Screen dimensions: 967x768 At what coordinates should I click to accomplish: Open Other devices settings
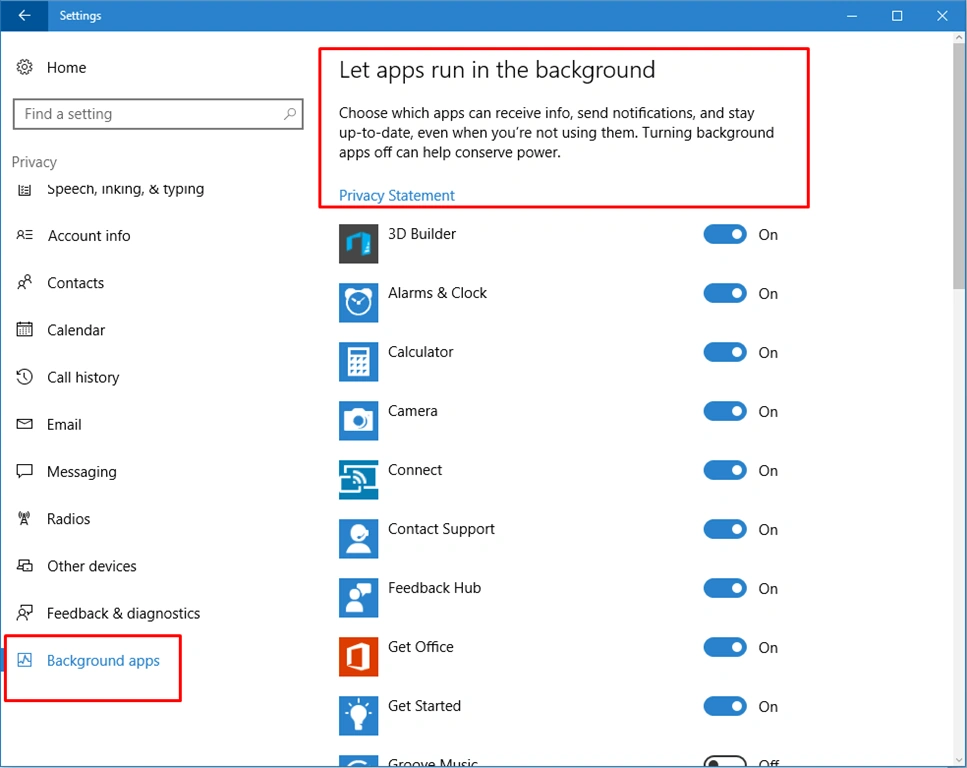pos(92,566)
